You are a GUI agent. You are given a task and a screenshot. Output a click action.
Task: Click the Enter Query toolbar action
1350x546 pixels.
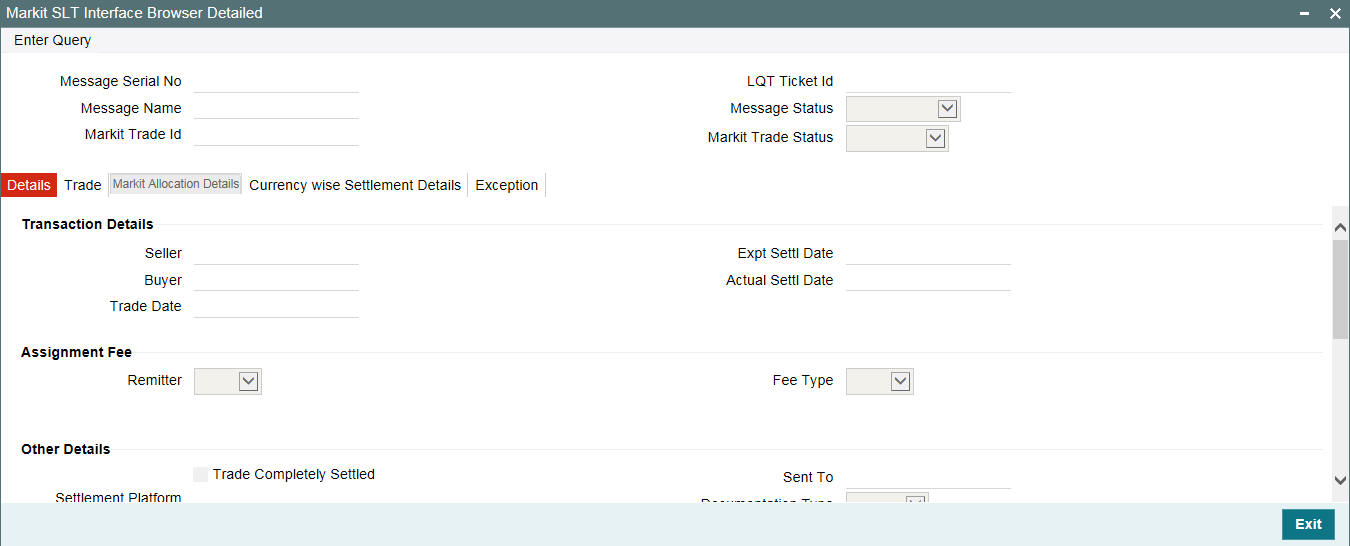(52, 40)
